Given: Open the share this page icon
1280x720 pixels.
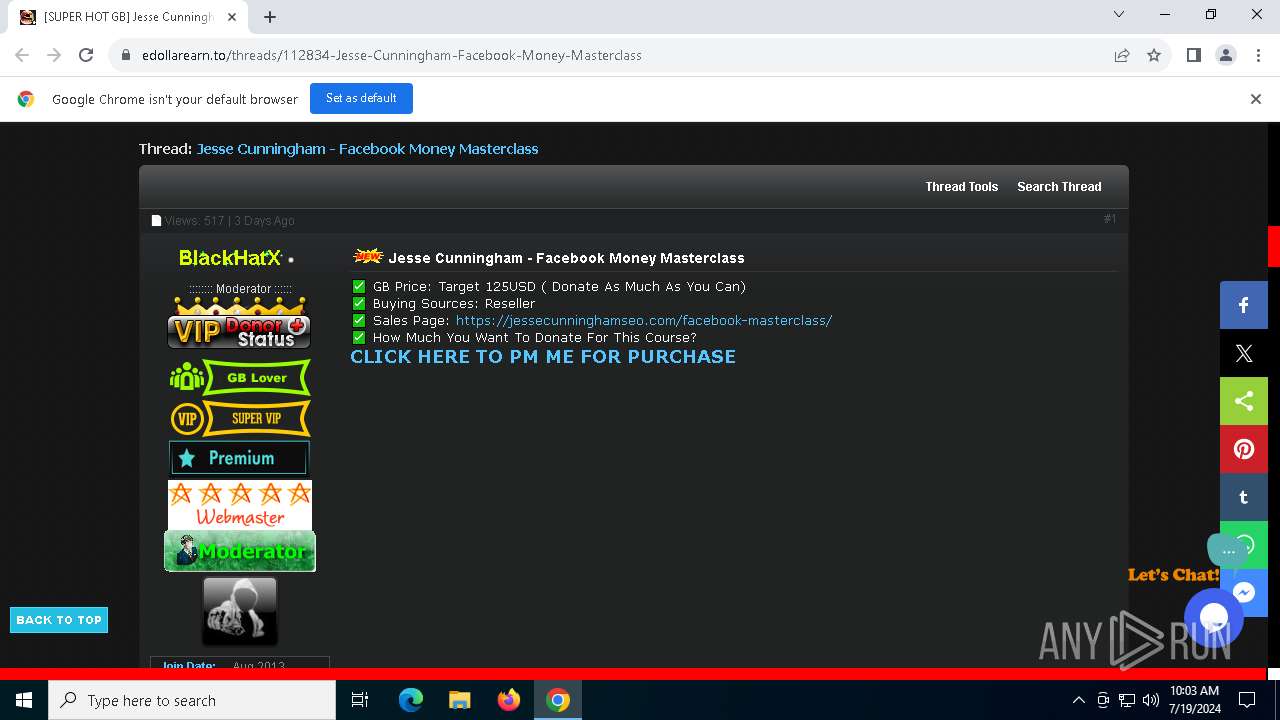Looking at the screenshot, I should 1122,55.
